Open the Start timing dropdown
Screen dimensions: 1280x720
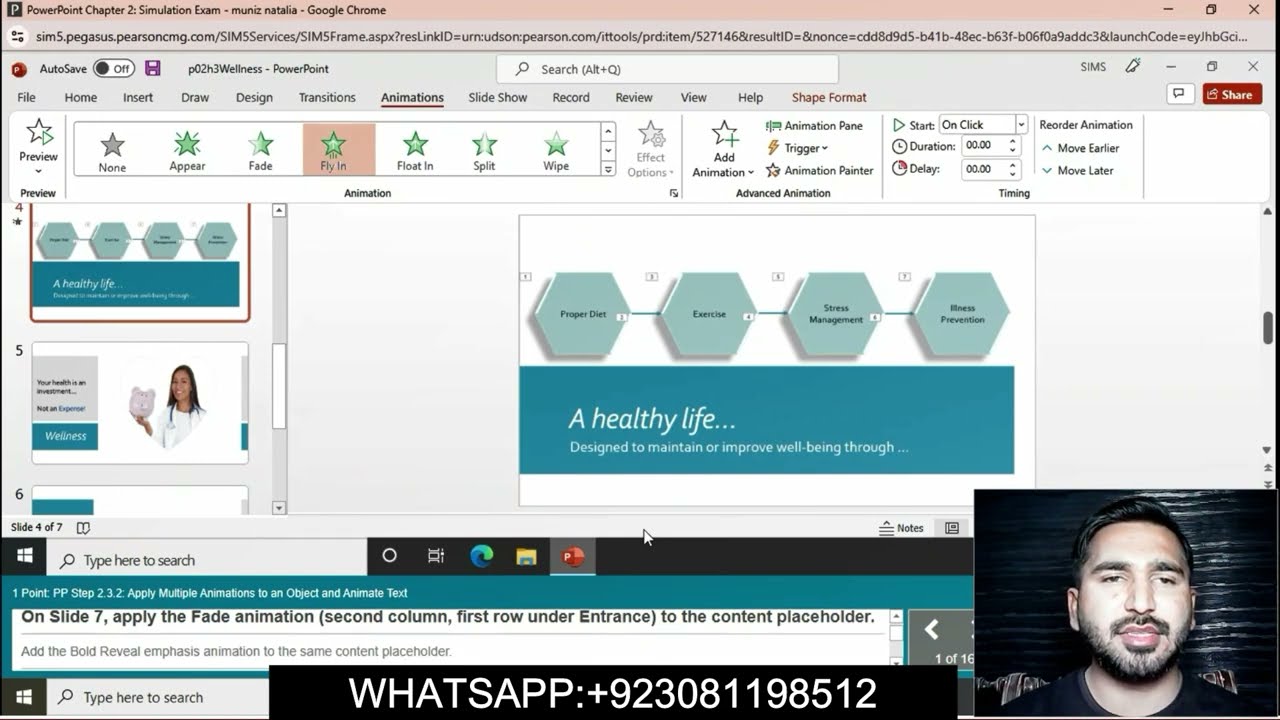(x=1021, y=124)
